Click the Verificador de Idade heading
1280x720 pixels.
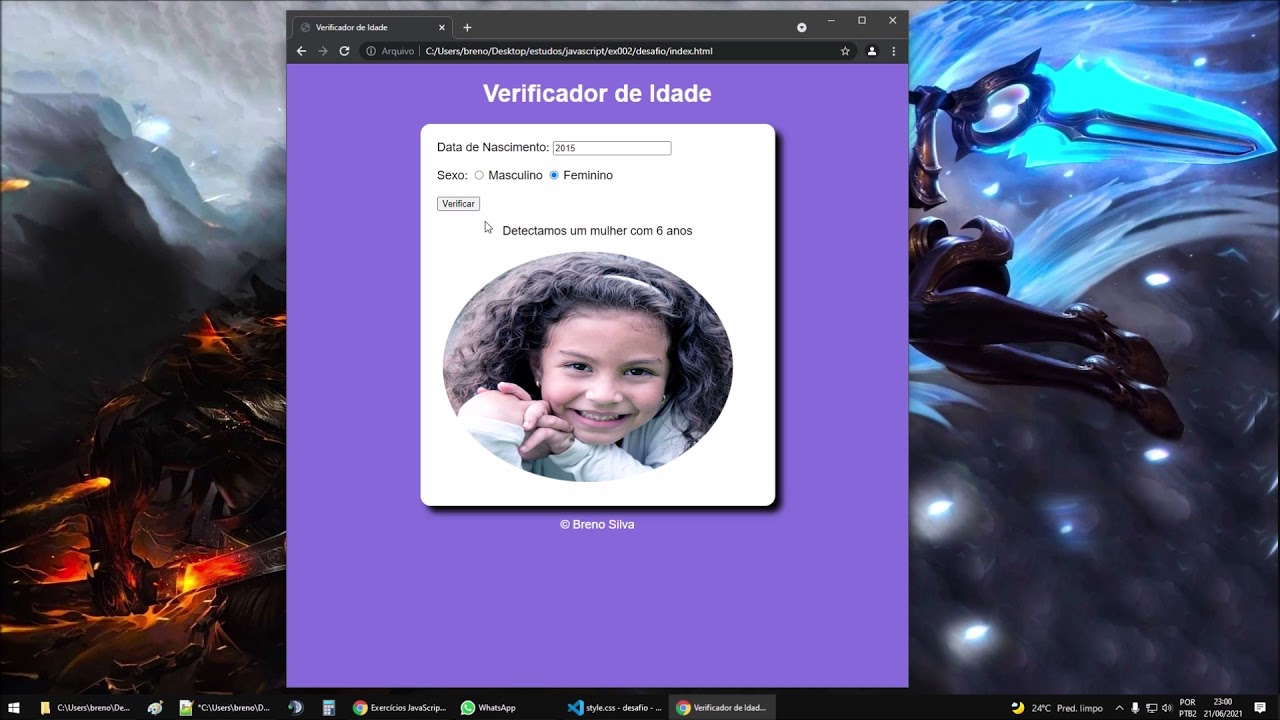(x=597, y=94)
